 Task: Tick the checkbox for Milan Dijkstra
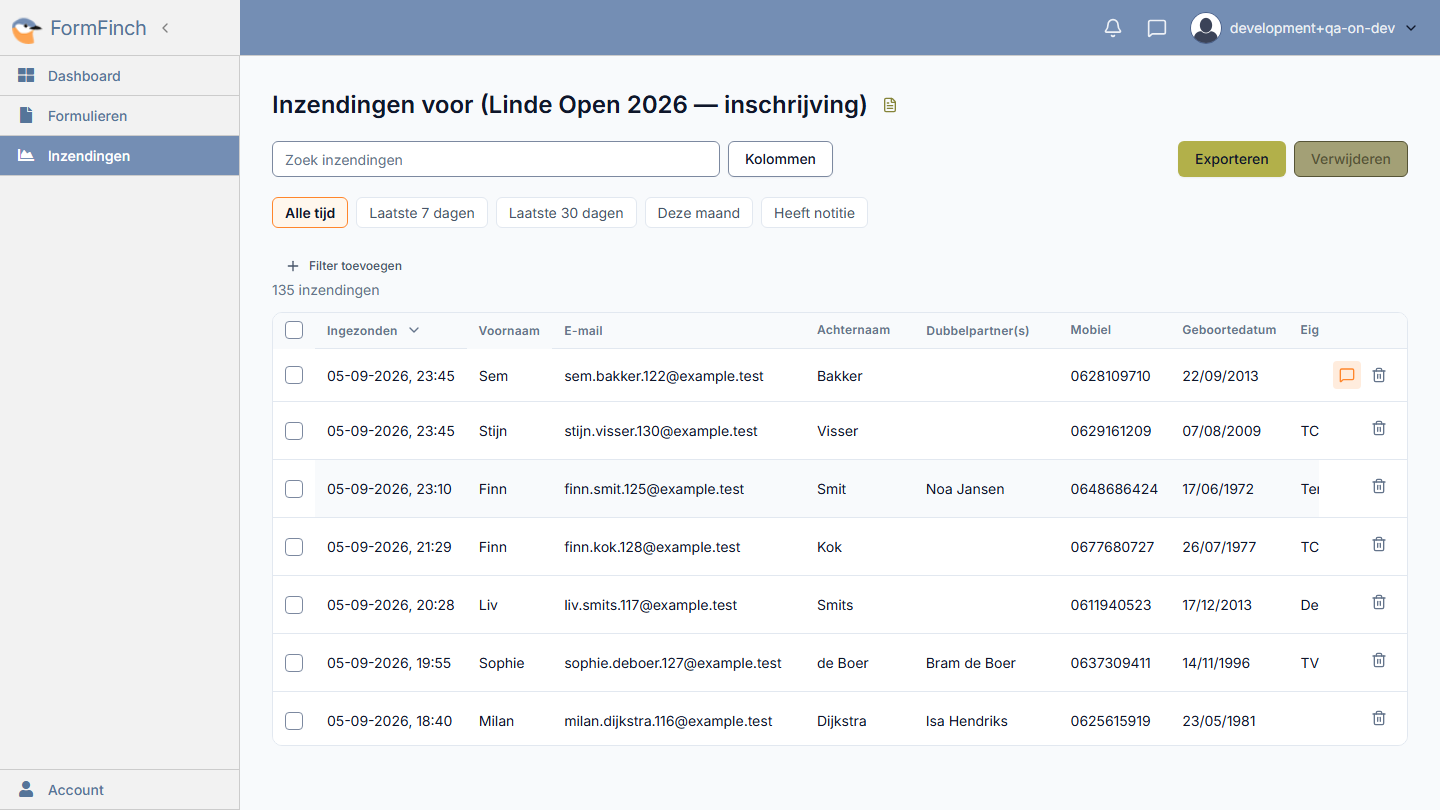294,721
